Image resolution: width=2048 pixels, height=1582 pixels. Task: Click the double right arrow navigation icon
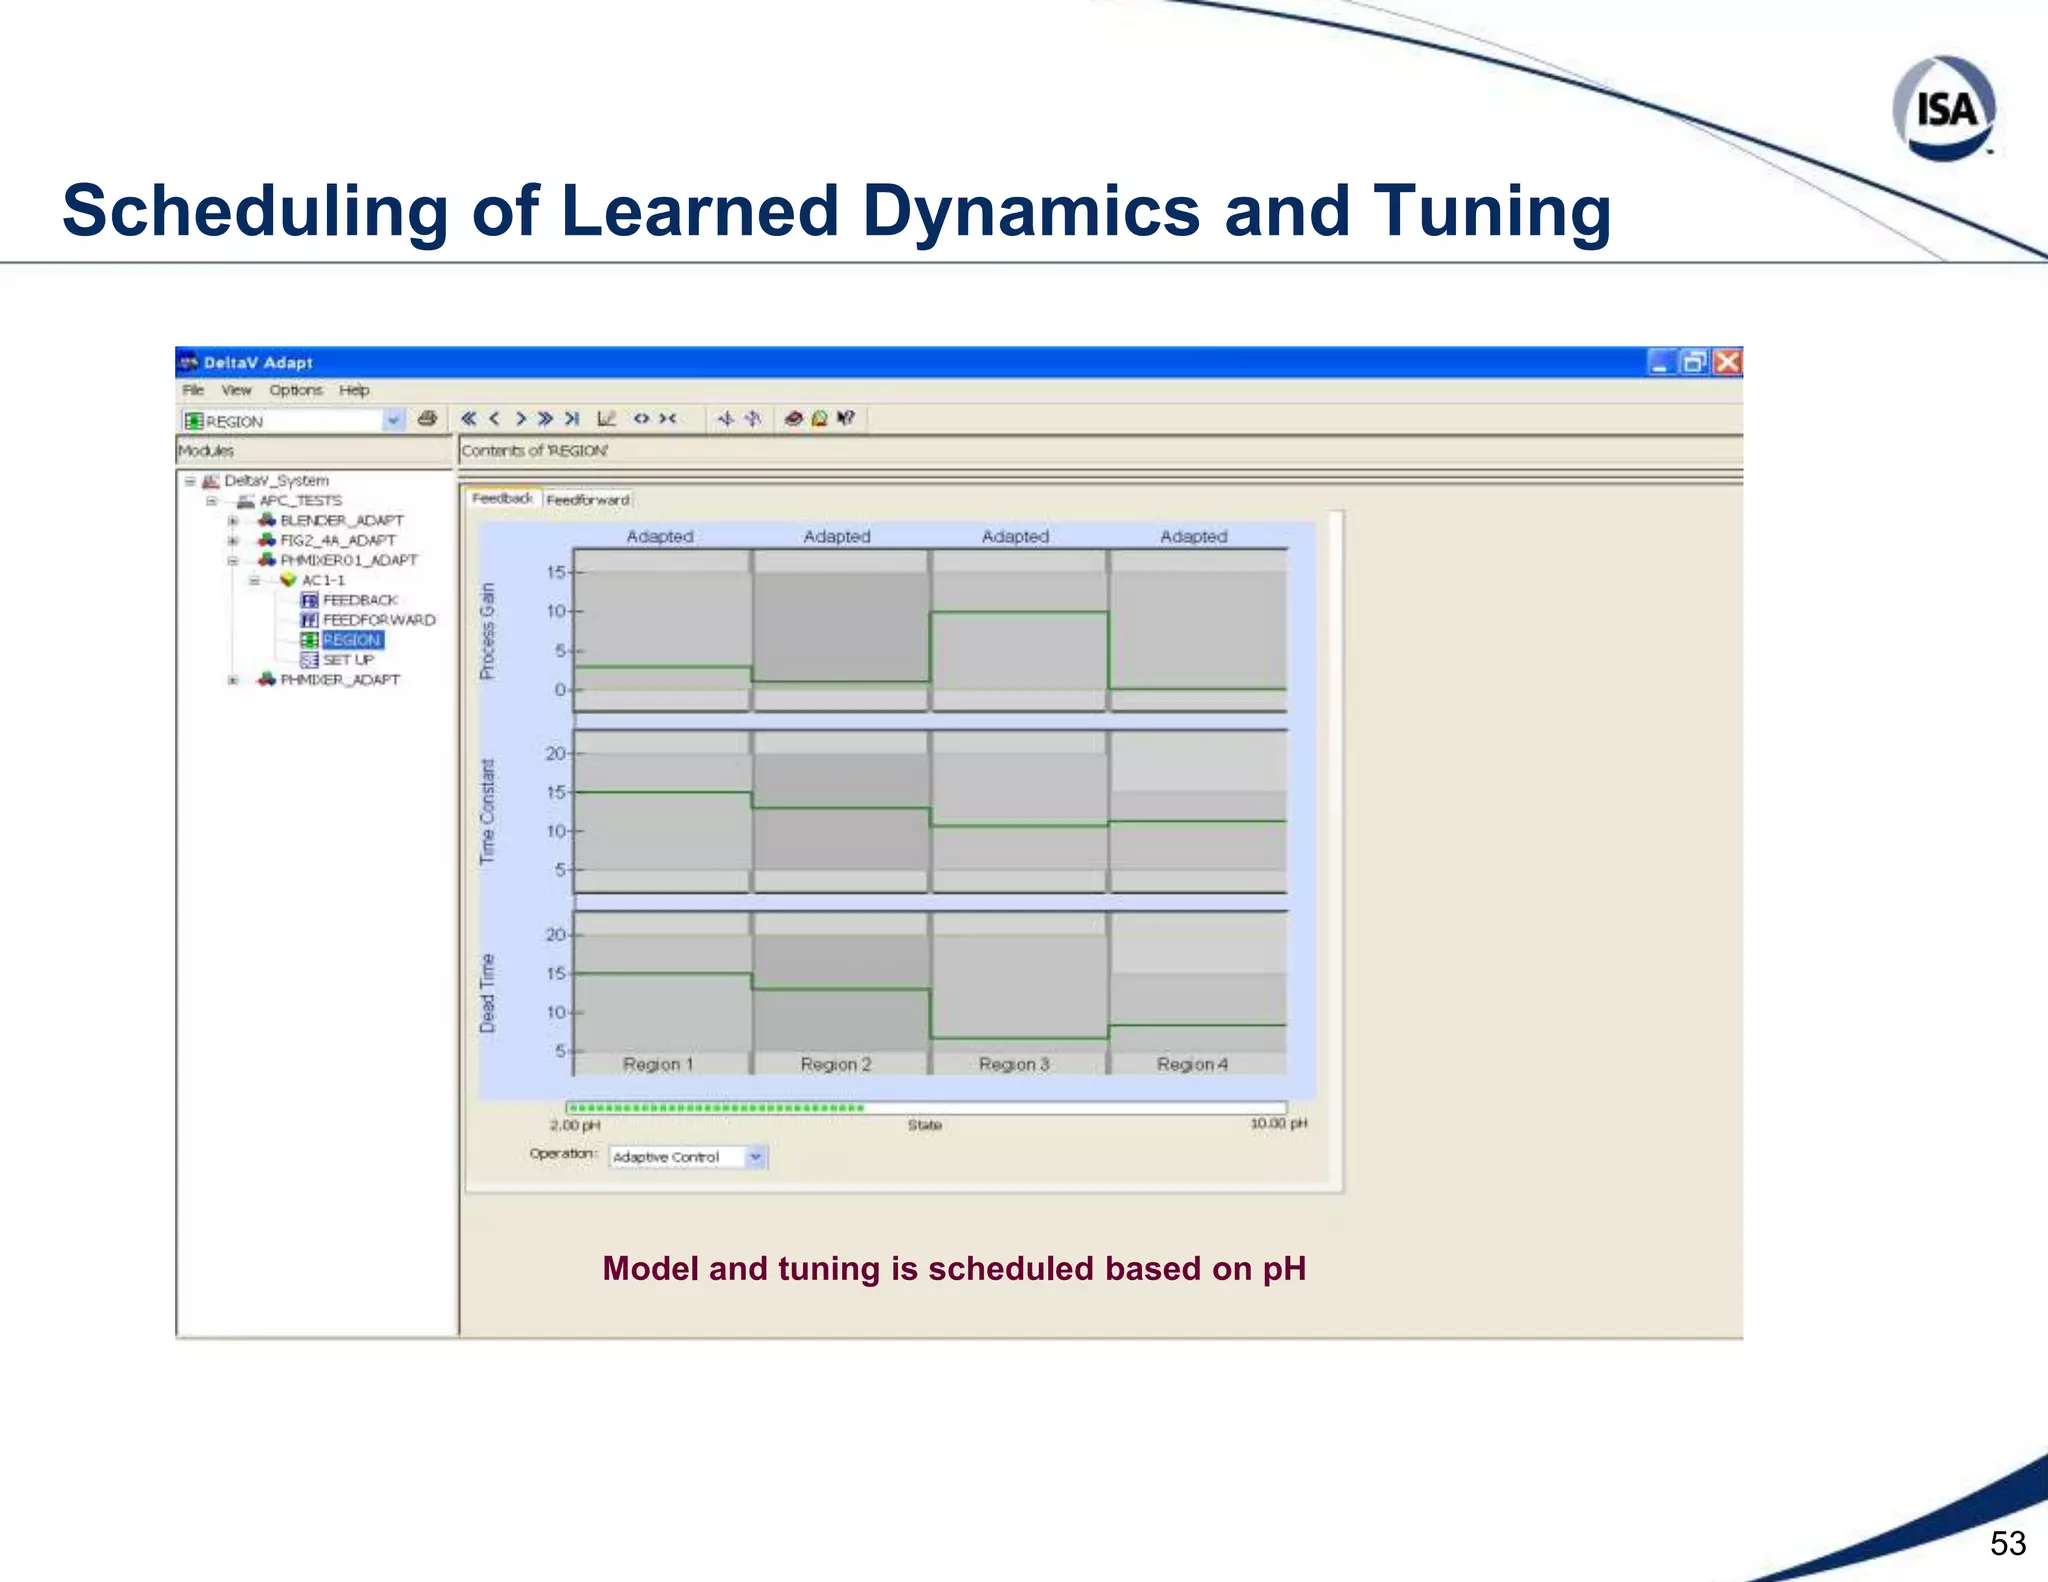point(545,419)
